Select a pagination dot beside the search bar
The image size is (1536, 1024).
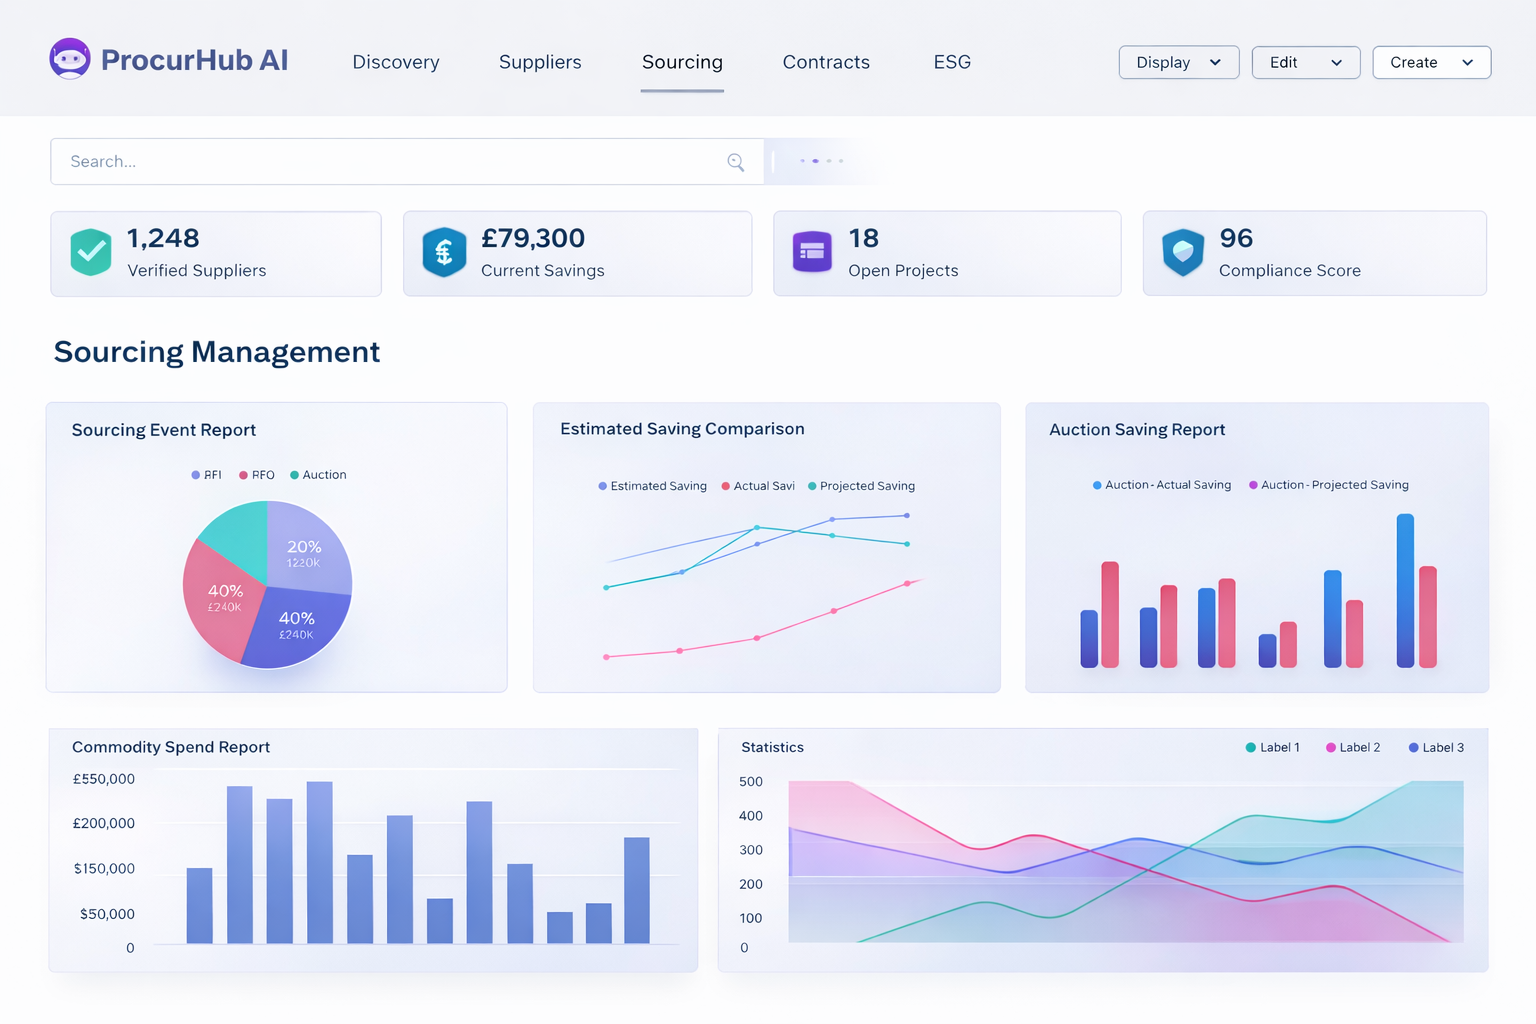tap(815, 161)
